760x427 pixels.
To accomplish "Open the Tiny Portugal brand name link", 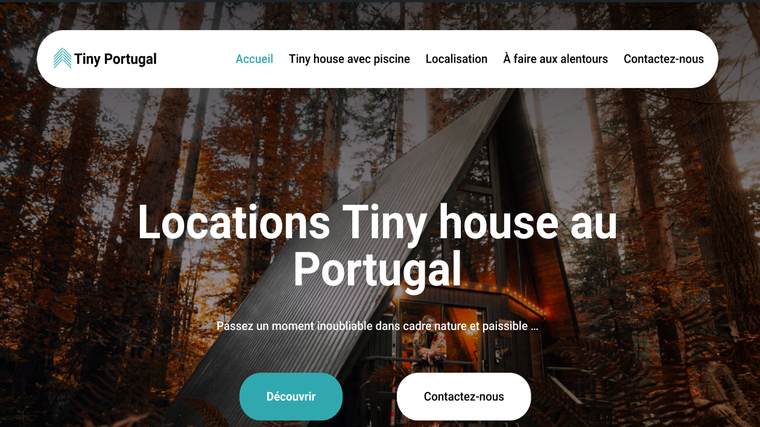I will 115,59.
